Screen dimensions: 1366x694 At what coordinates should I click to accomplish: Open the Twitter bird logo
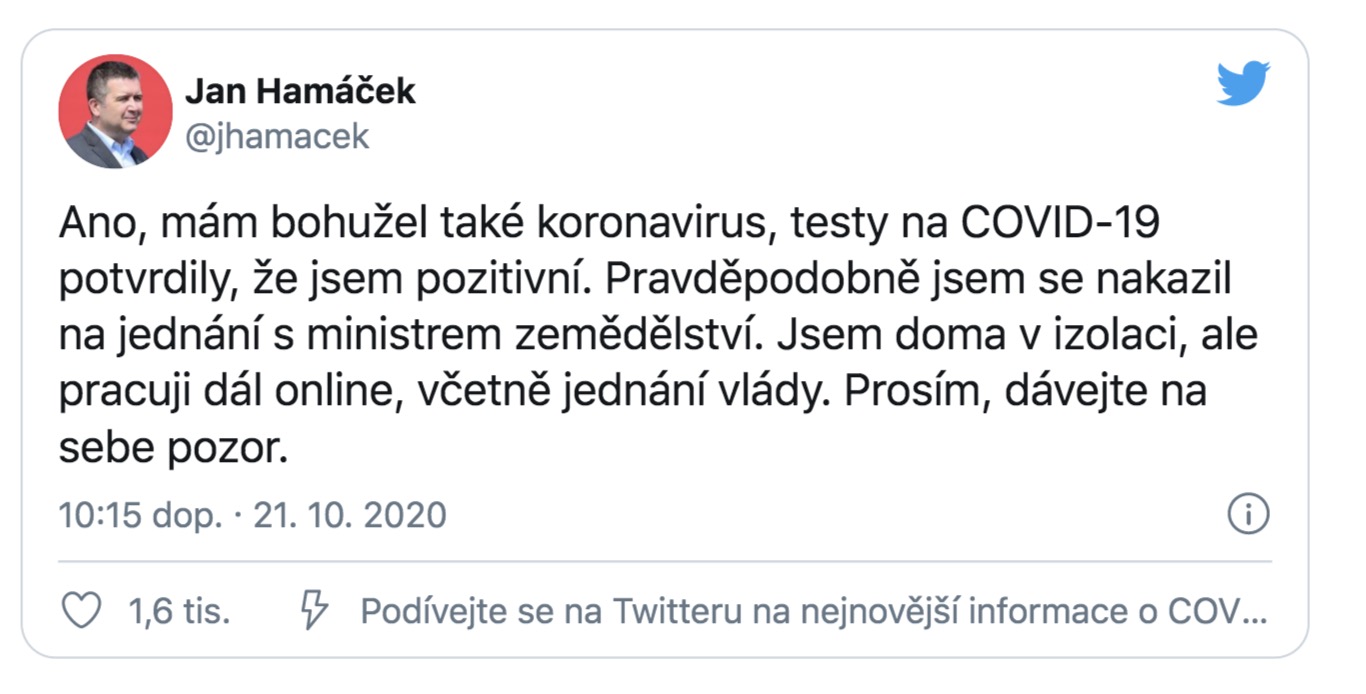coord(1243,84)
